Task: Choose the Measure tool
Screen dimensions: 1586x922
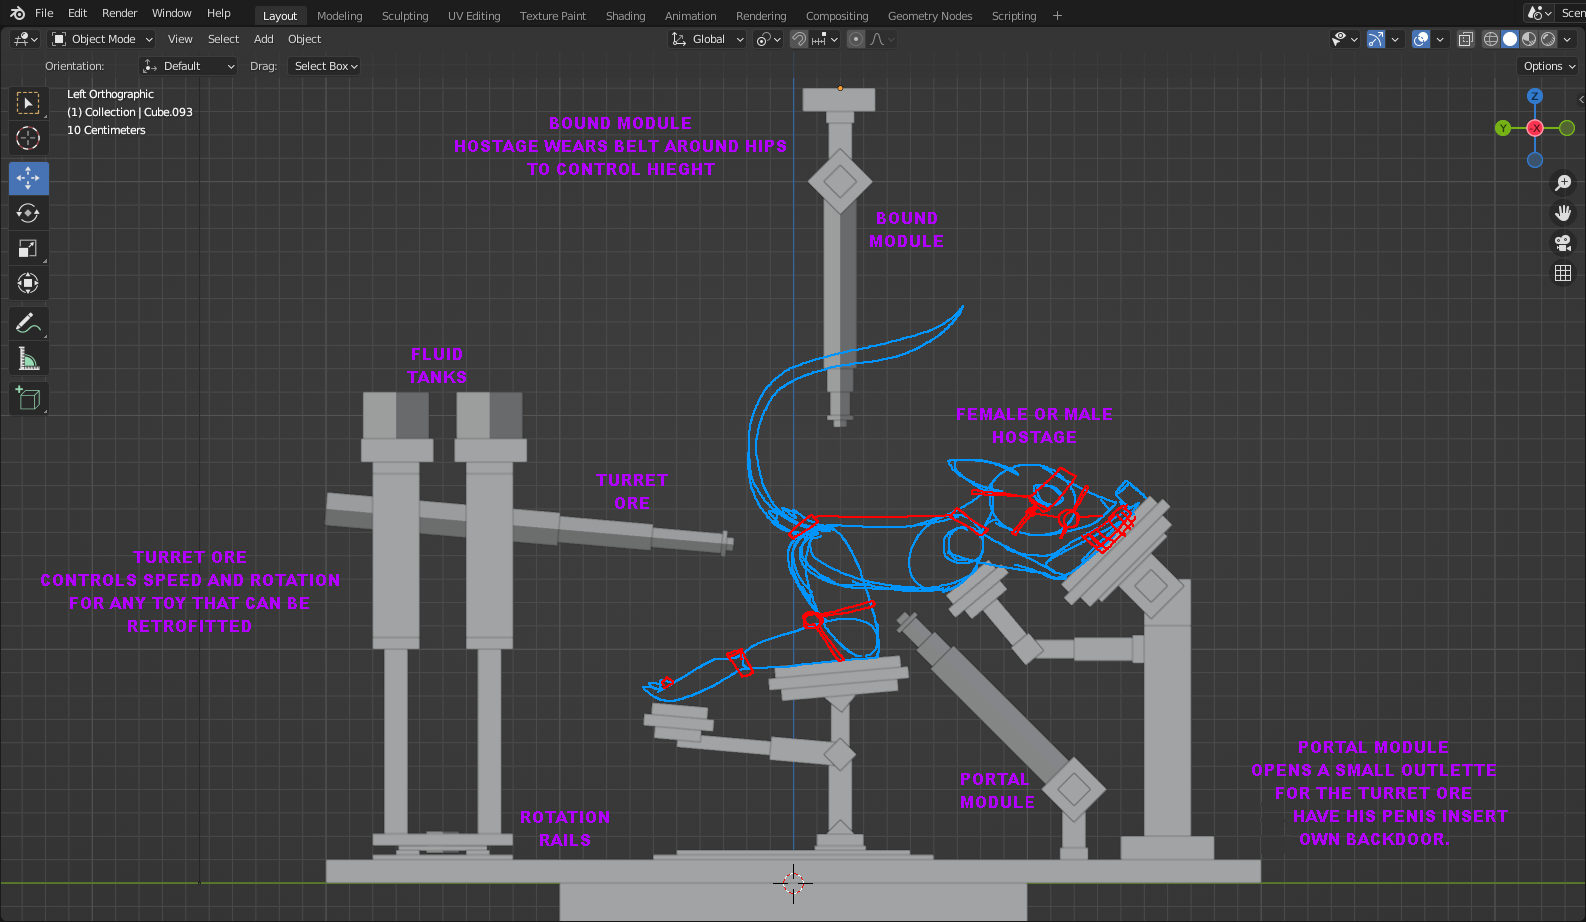Action: tap(28, 359)
